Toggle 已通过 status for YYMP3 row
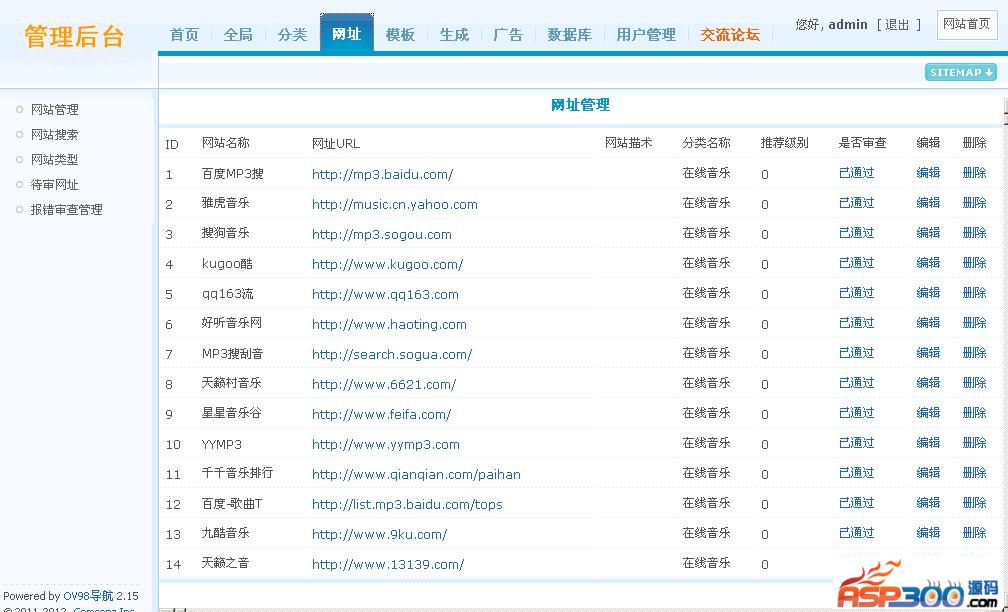The height and width of the screenshot is (612, 1008). [x=856, y=443]
